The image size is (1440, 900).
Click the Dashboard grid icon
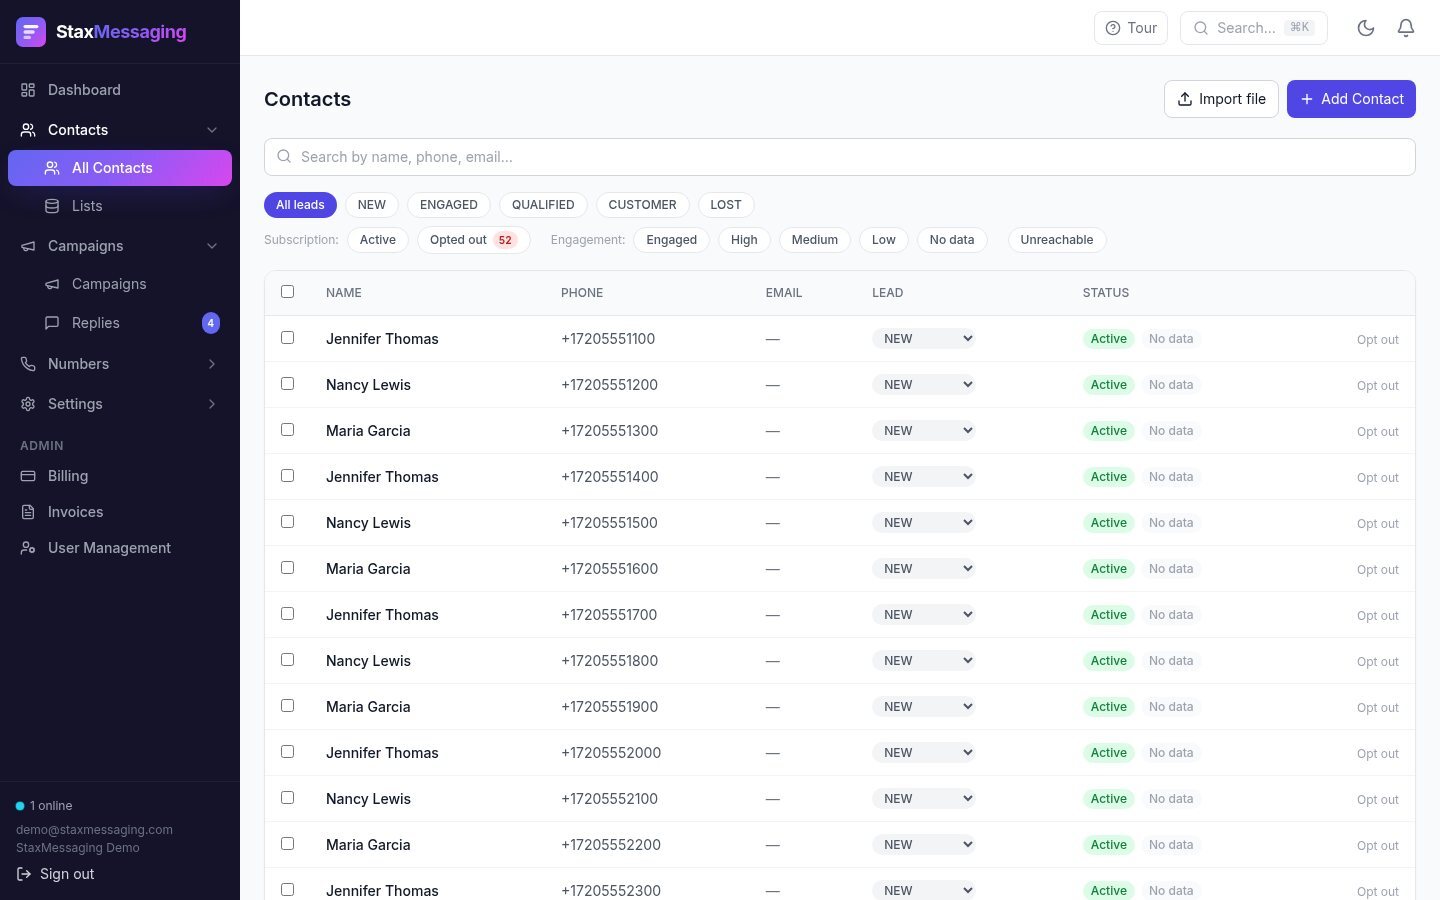point(28,90)
